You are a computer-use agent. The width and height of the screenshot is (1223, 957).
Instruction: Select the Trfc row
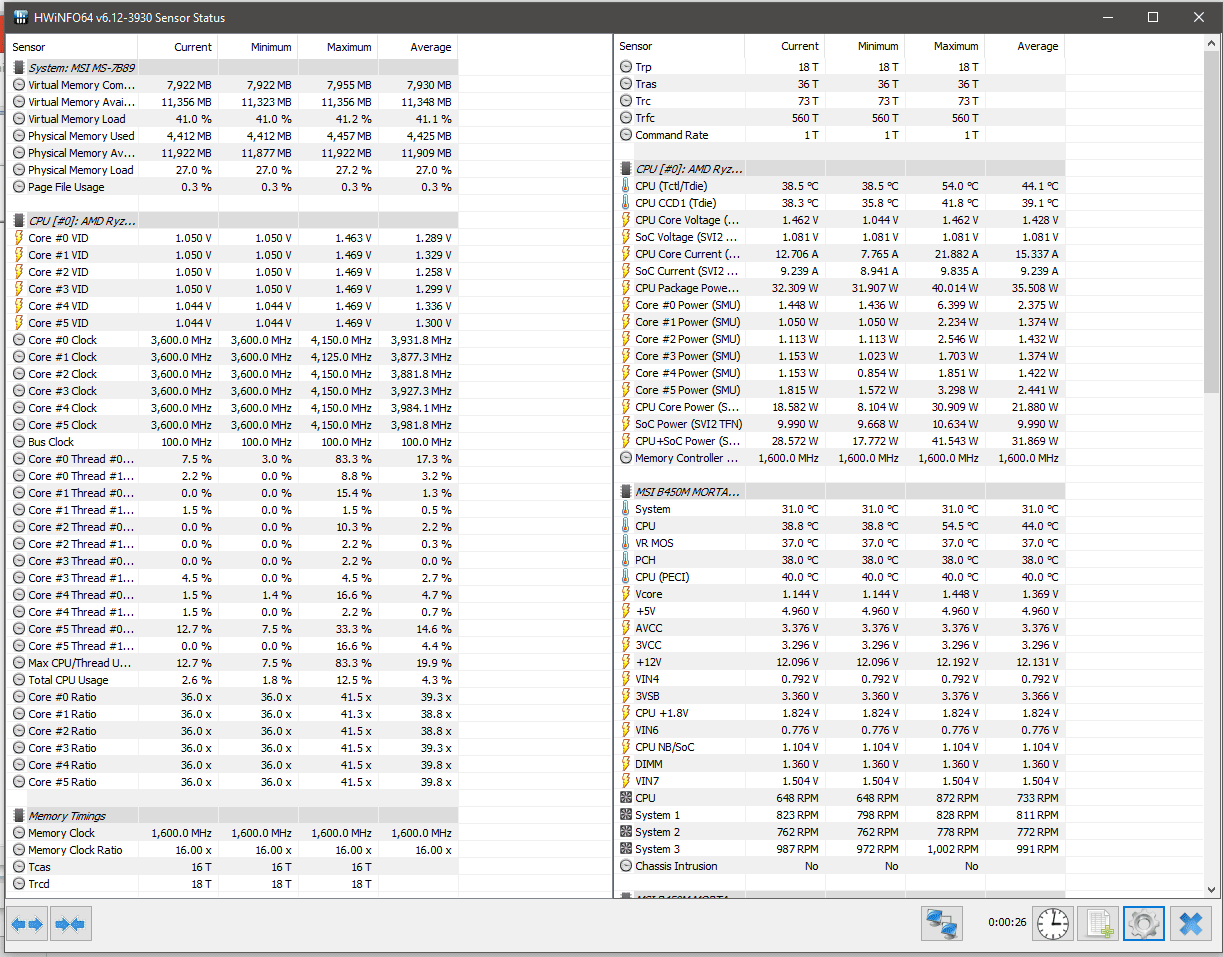(841, 118)
